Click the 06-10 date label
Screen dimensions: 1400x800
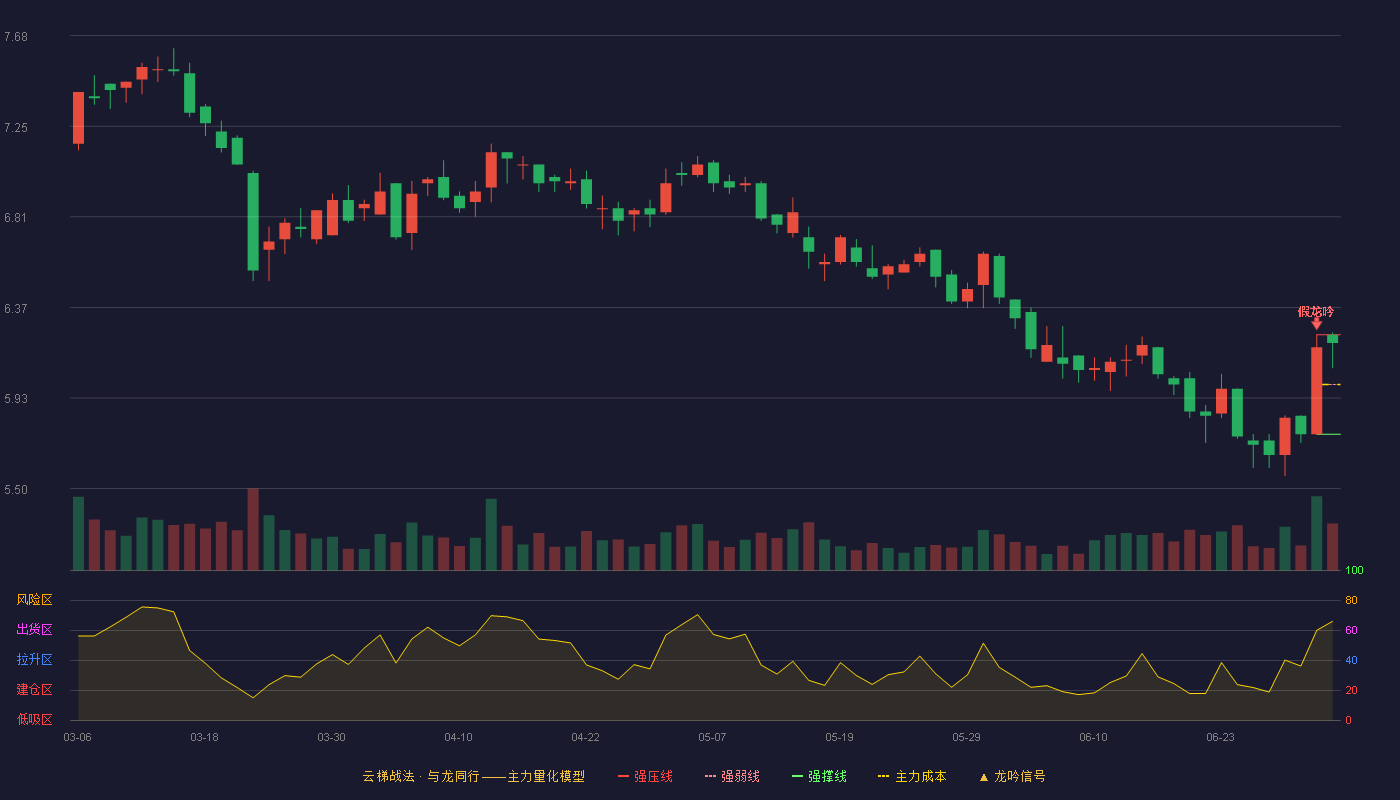coord(1093,737)
